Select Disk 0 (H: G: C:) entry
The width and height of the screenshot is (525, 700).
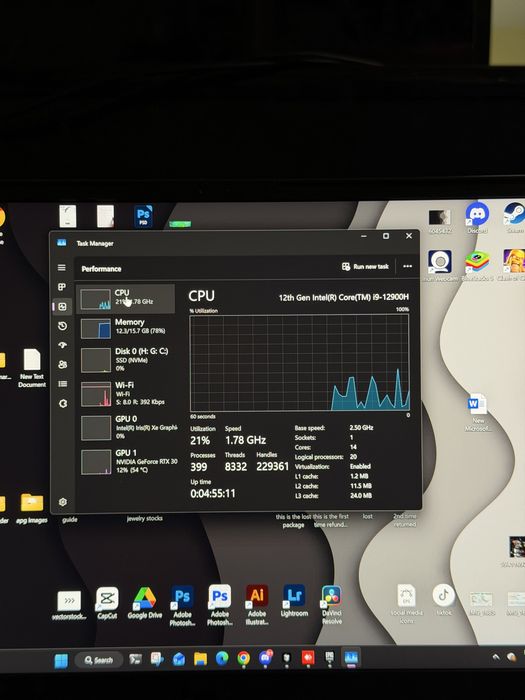click(125, 360)
